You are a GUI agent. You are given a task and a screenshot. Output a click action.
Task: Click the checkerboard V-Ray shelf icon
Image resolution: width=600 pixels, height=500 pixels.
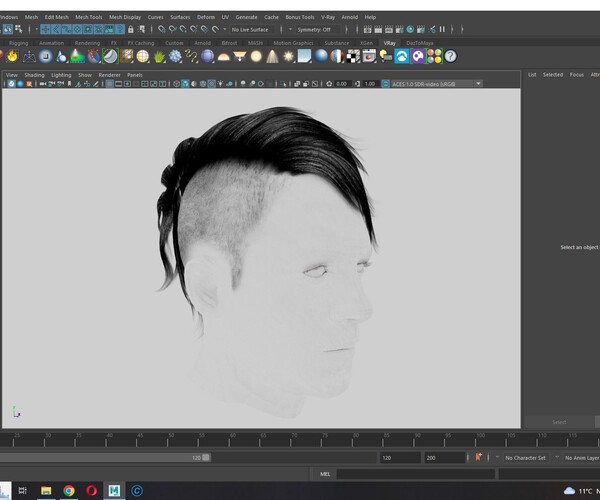[x=353, y=56]
